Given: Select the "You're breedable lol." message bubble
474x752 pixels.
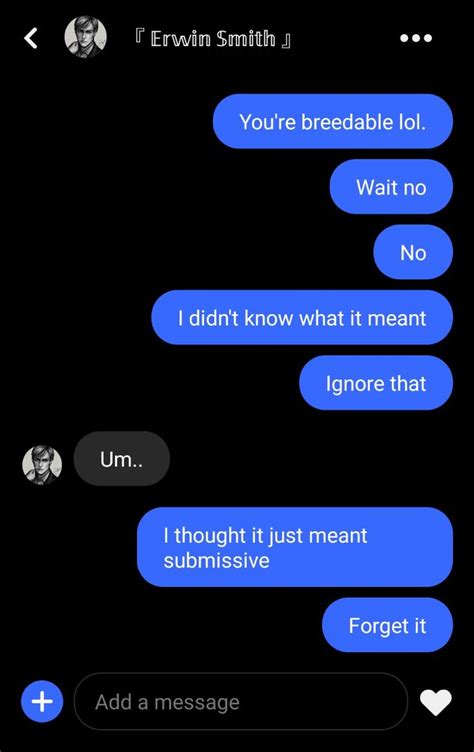Looking at the screenshot, I should click(332, 121).
